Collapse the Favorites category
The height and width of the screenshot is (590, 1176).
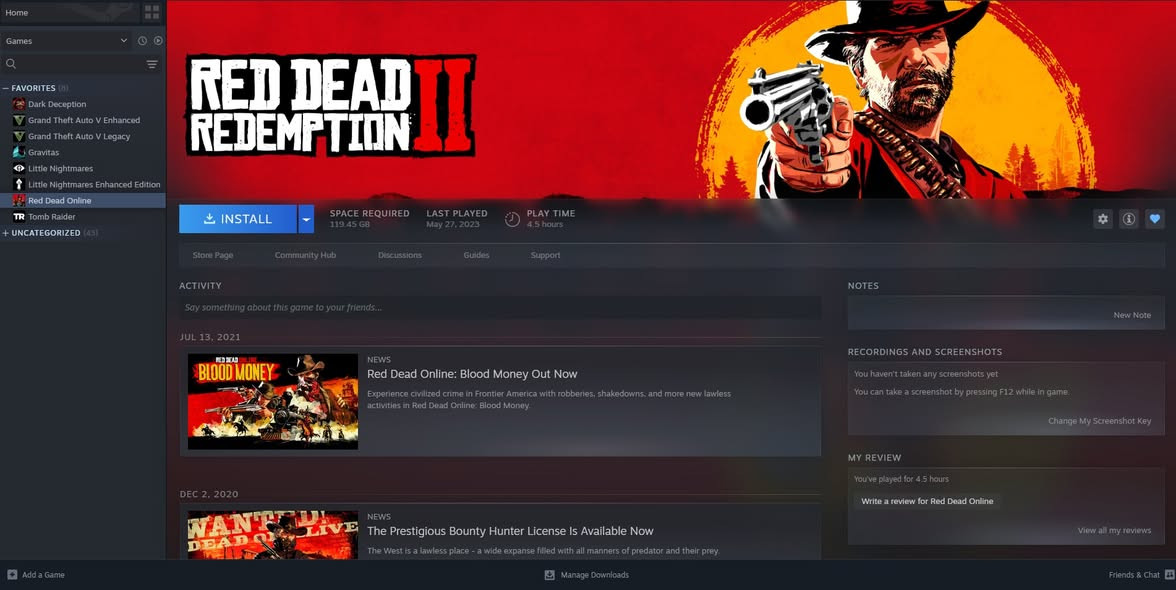[6, 88]
